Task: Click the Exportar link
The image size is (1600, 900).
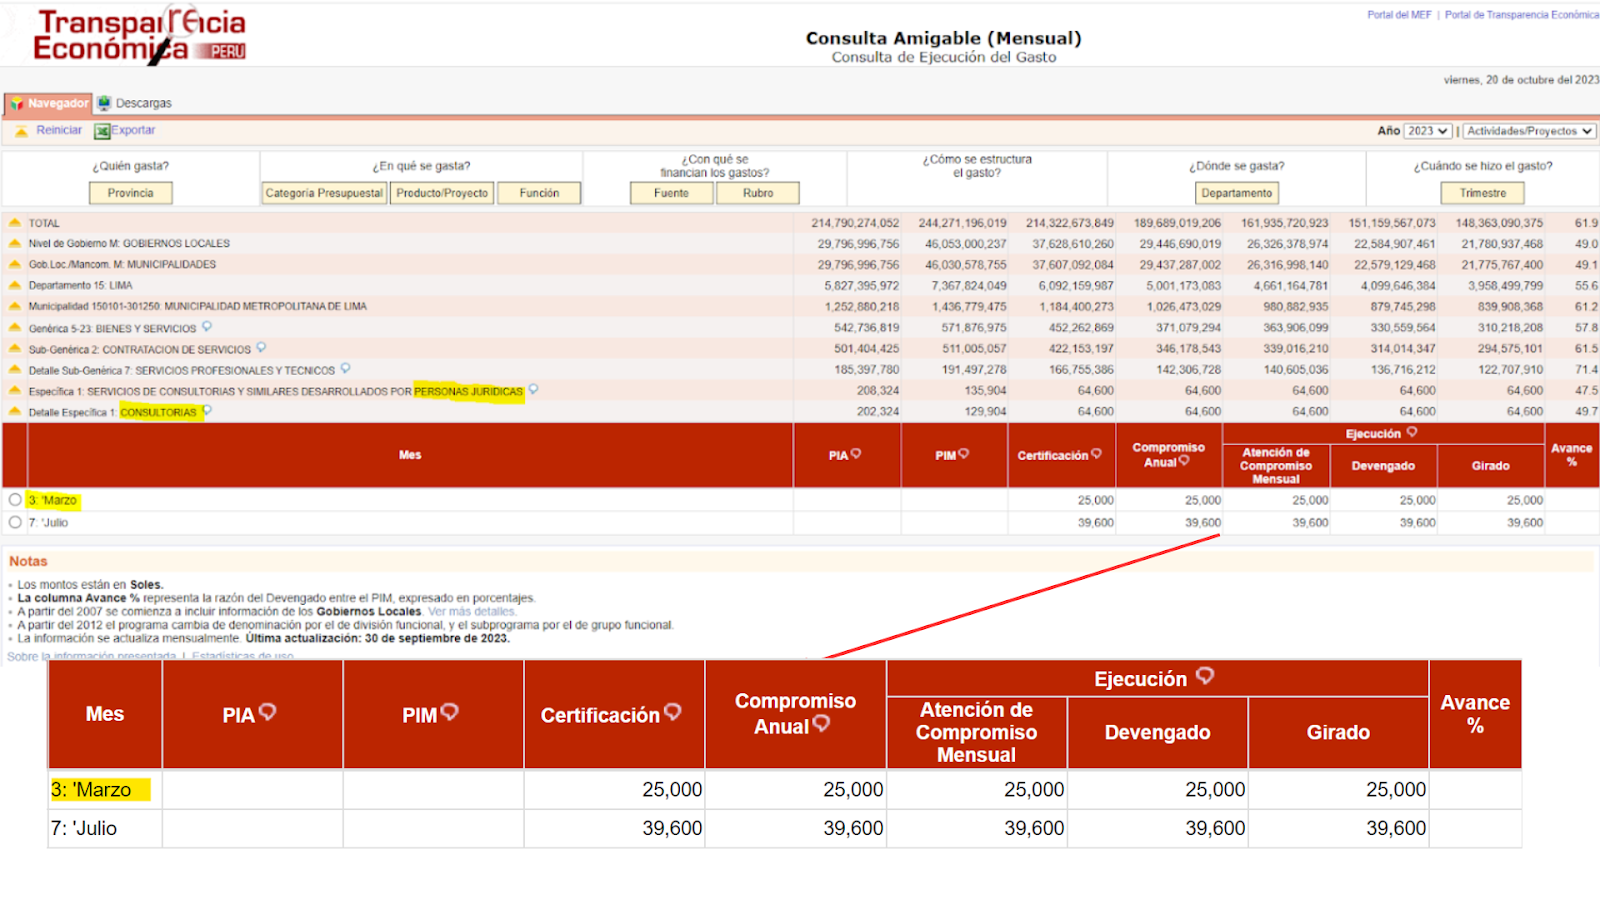Action: 133,130
